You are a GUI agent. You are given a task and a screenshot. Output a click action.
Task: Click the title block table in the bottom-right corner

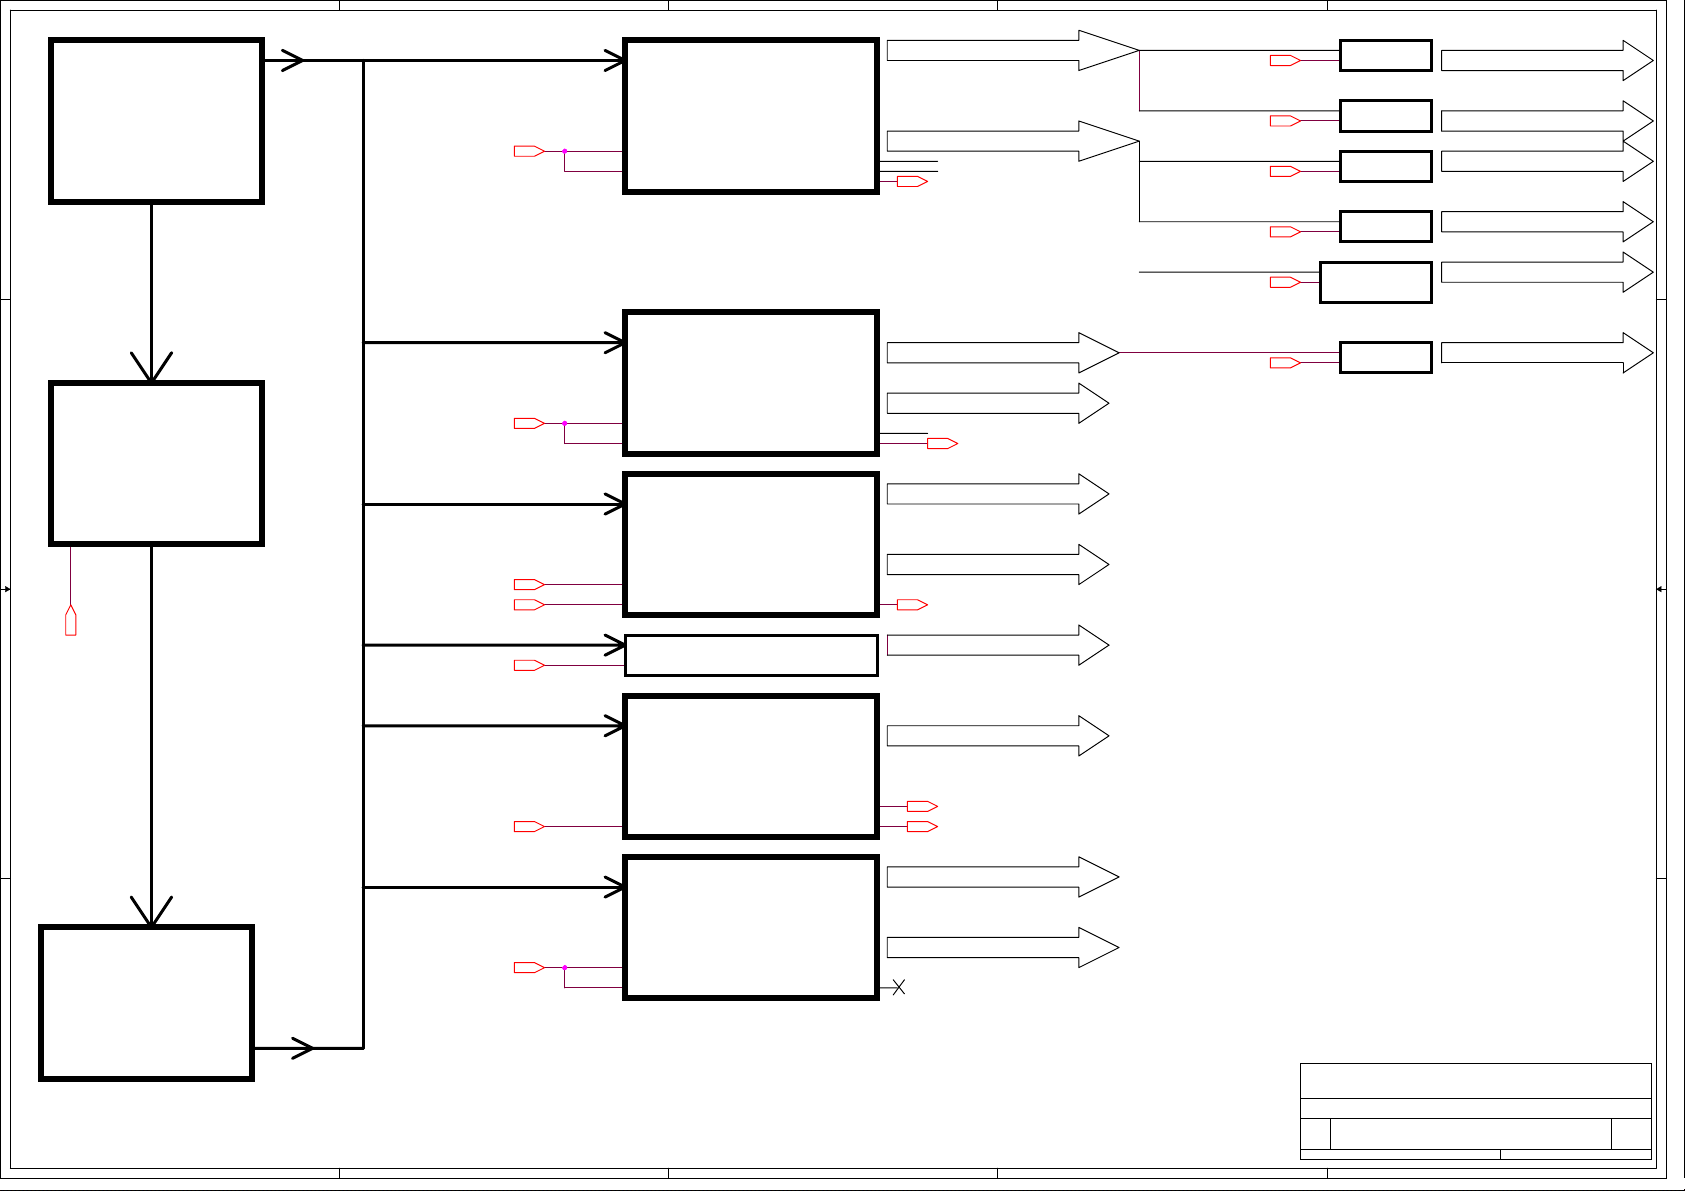[x=1476, y=1111]
